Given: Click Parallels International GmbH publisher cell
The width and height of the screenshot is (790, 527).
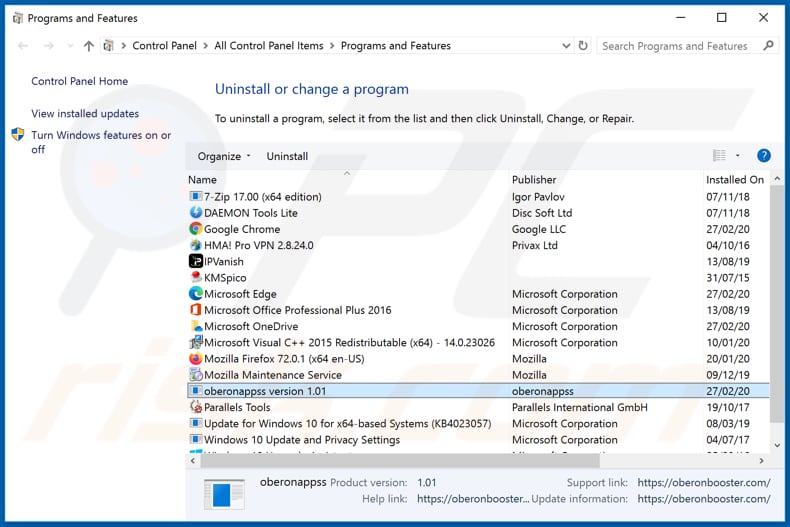Looking at the screenshot, I should (x=579, y=407).
